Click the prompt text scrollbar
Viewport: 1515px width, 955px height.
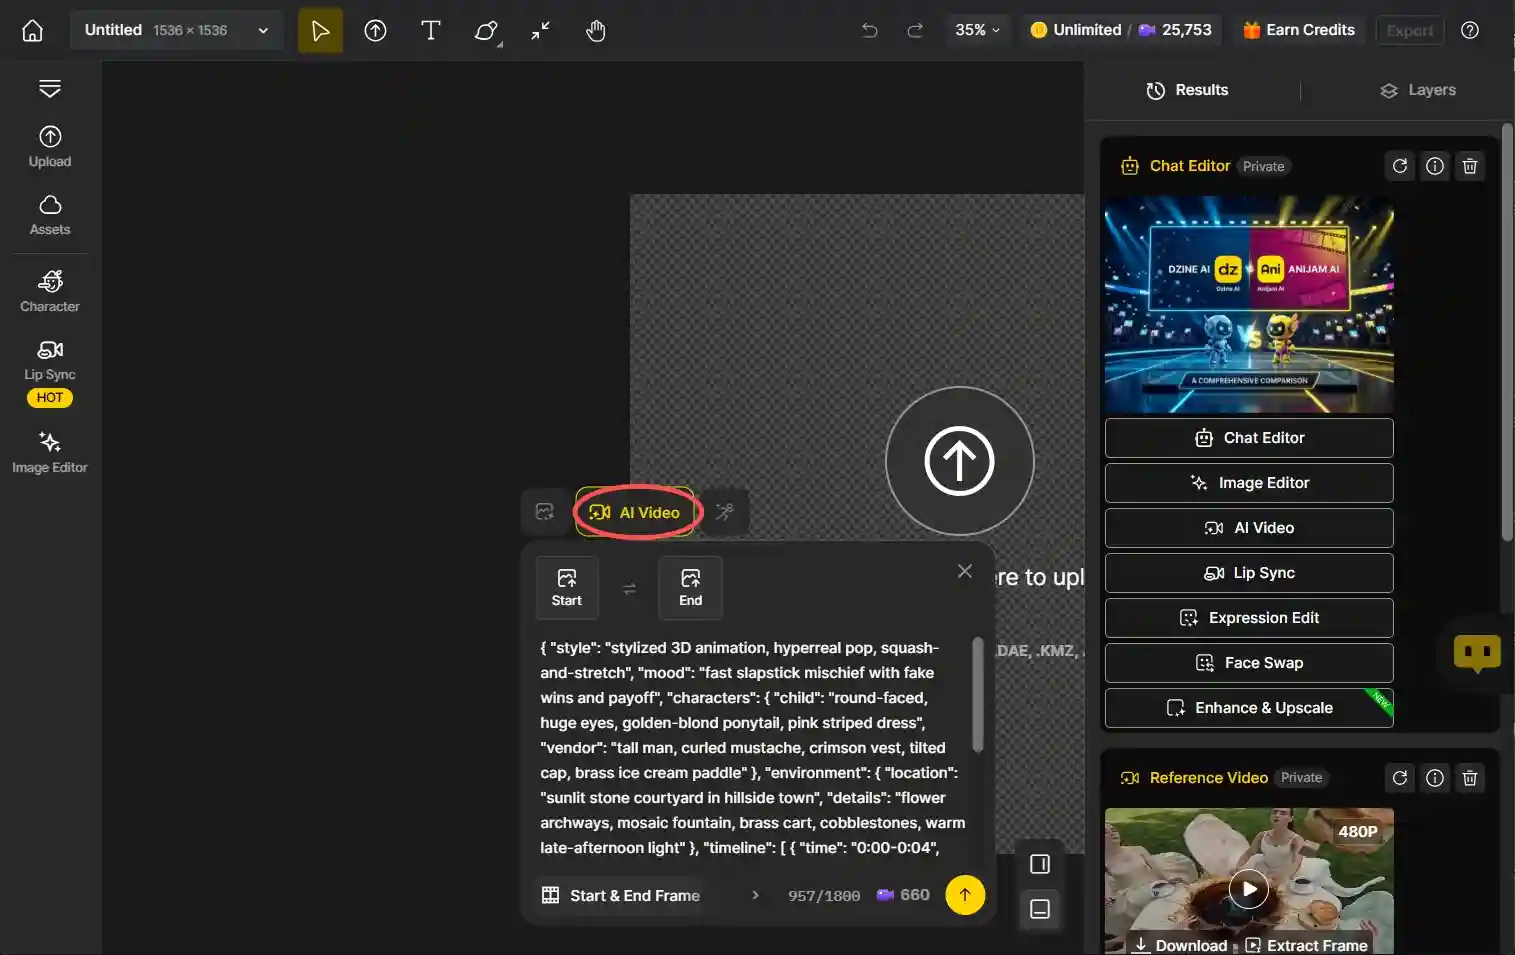point(977,696)
